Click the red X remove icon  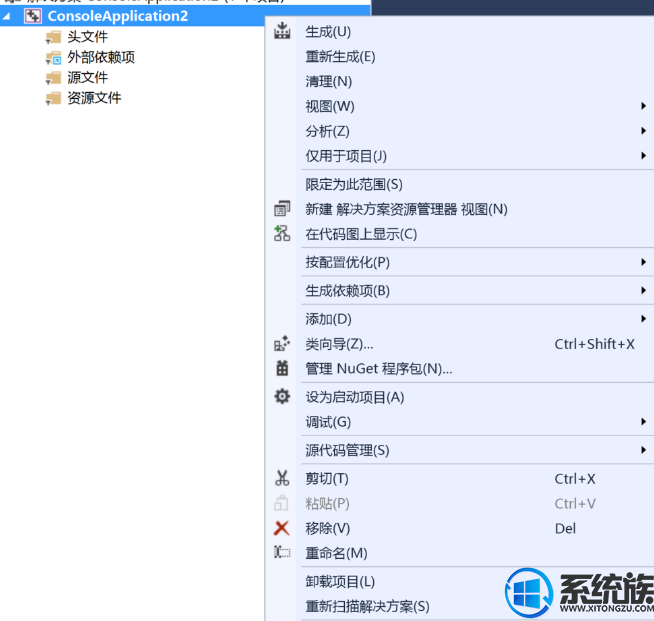click(x=282, y=528)
